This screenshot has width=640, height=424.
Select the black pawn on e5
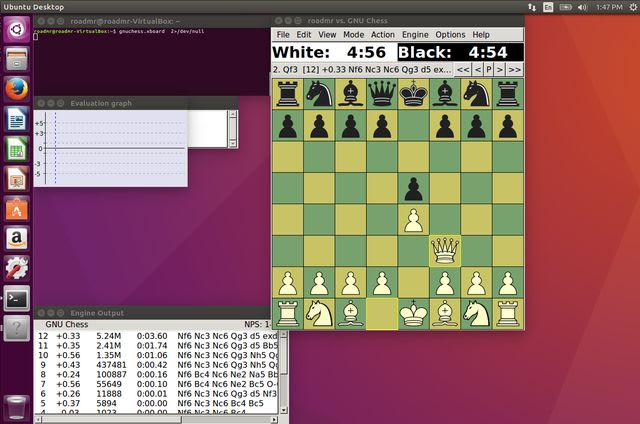click(x=413, y=189)
